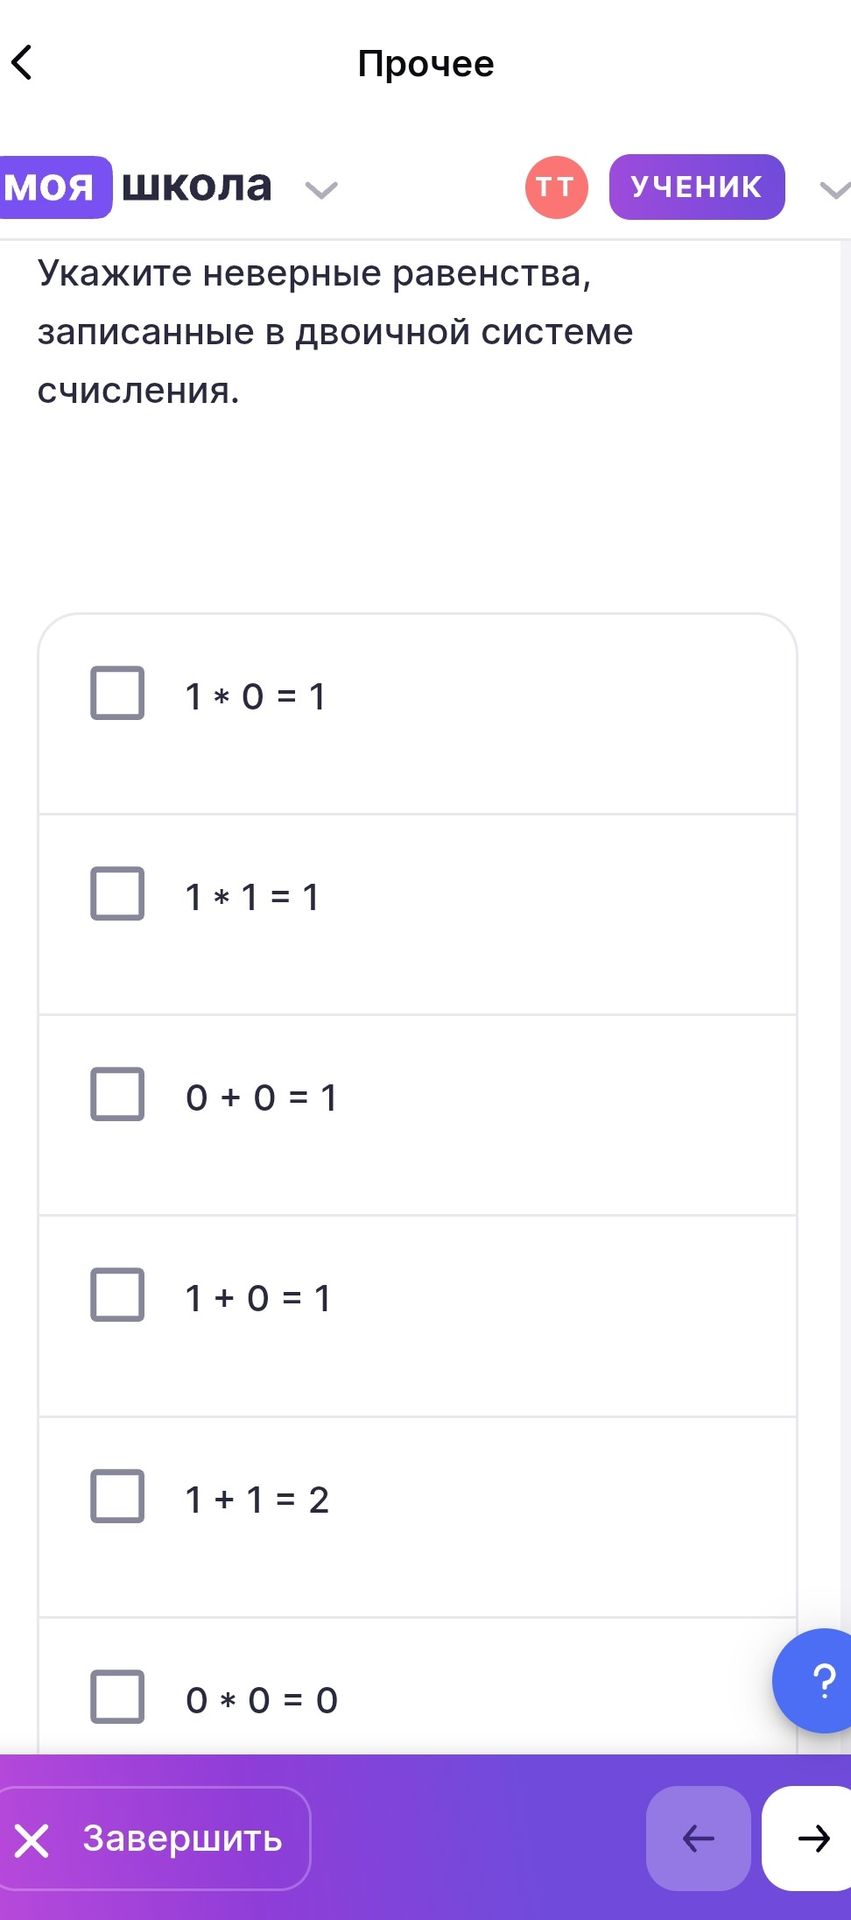This screenshot has width=851, height=1920.
Task: Tick the 1 * 1 = 1 checkbox
Action: (x=118, y=893)
